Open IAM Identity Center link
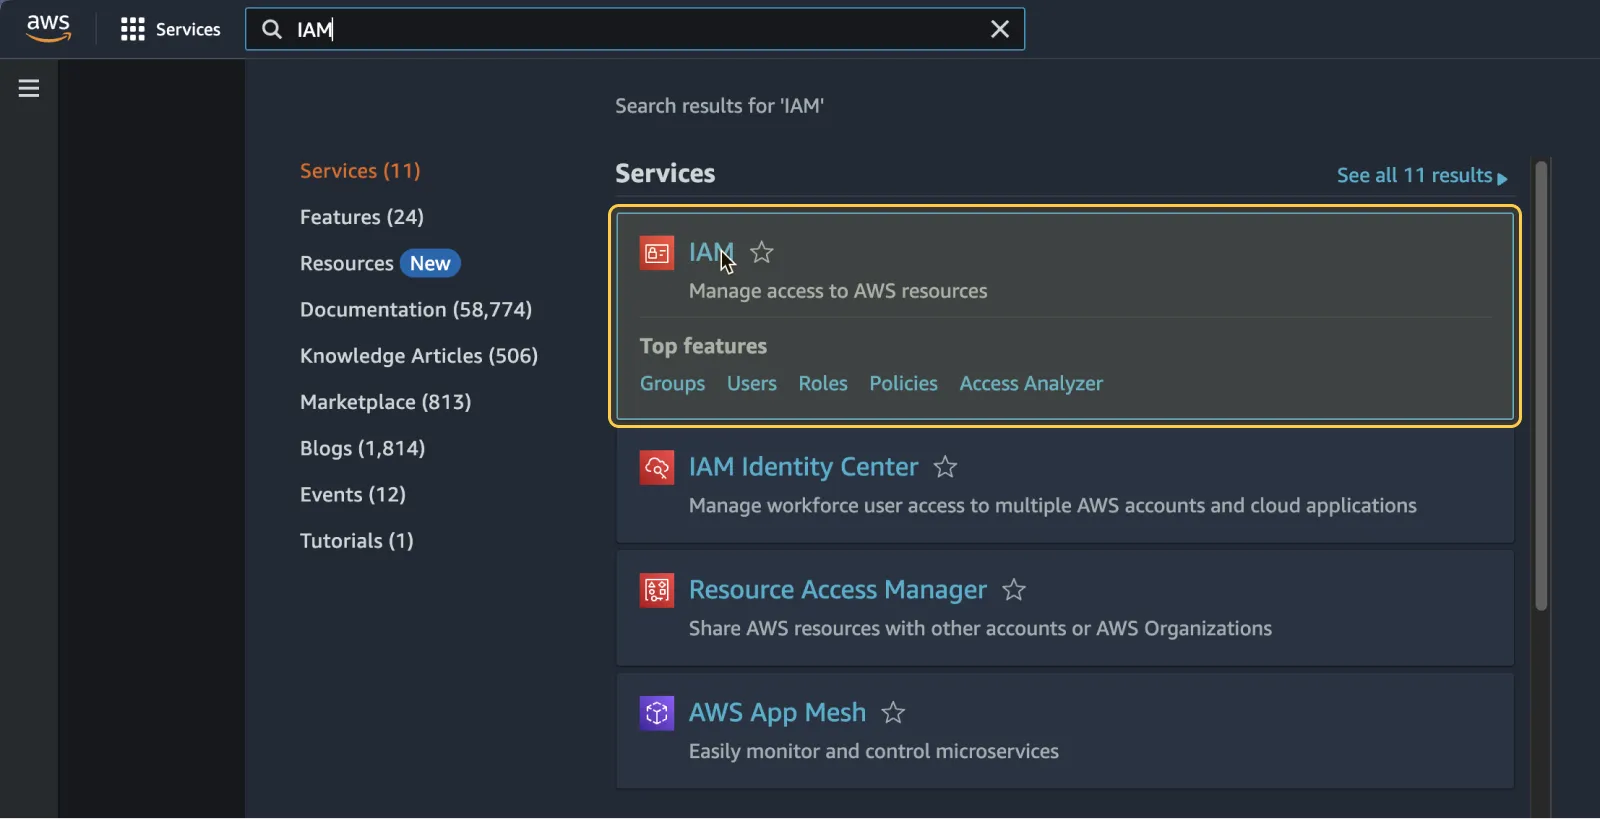 click(803, 467)
